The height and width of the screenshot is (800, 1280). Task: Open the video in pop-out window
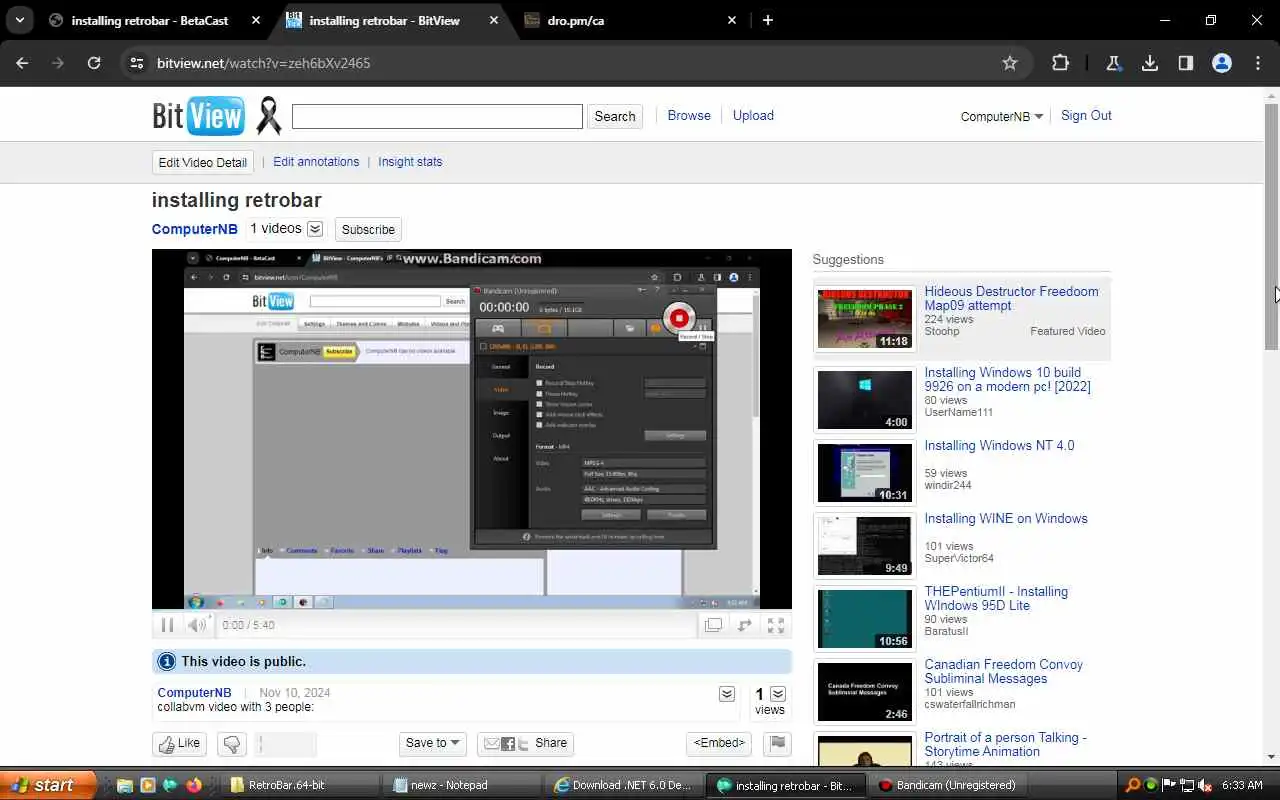pyautogui.click(x=713, y=625)
